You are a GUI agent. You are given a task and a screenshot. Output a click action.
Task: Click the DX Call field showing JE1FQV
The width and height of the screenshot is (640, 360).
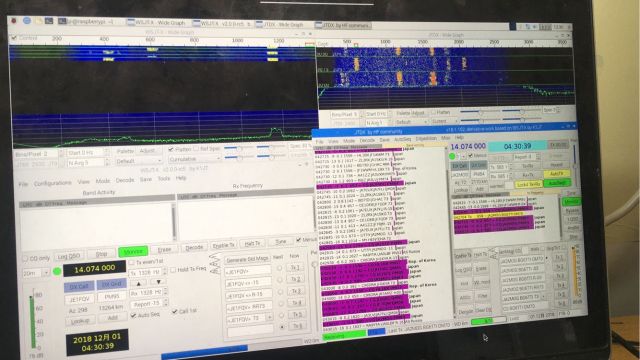pos(79,299)
